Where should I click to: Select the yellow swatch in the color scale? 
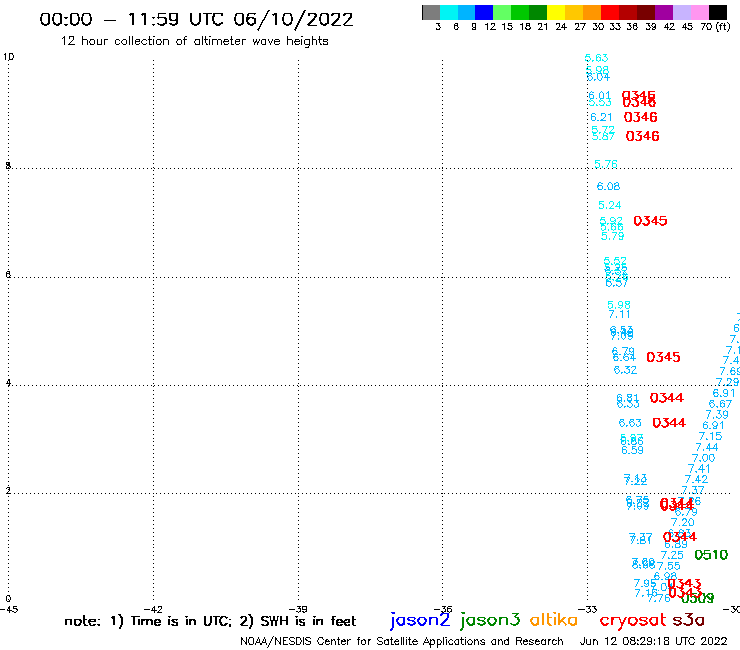click(x=556, y=12)
